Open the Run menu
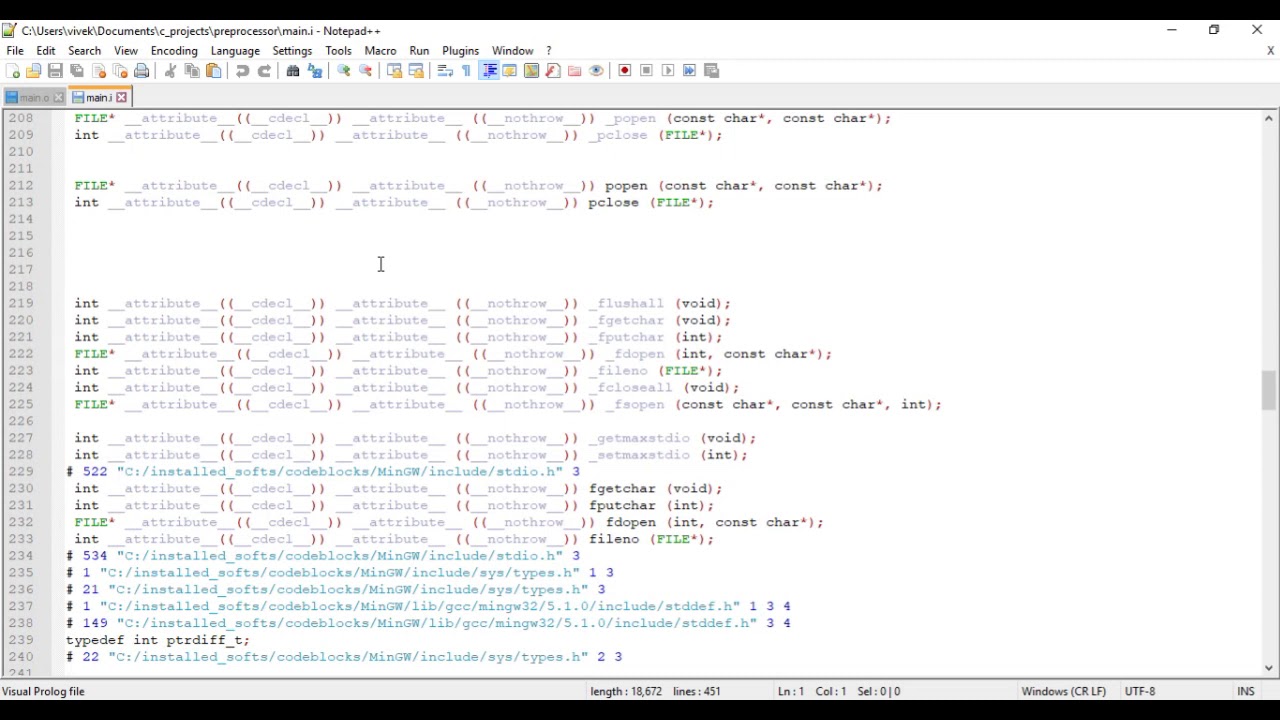The image size is (1280, 720). 419,51
